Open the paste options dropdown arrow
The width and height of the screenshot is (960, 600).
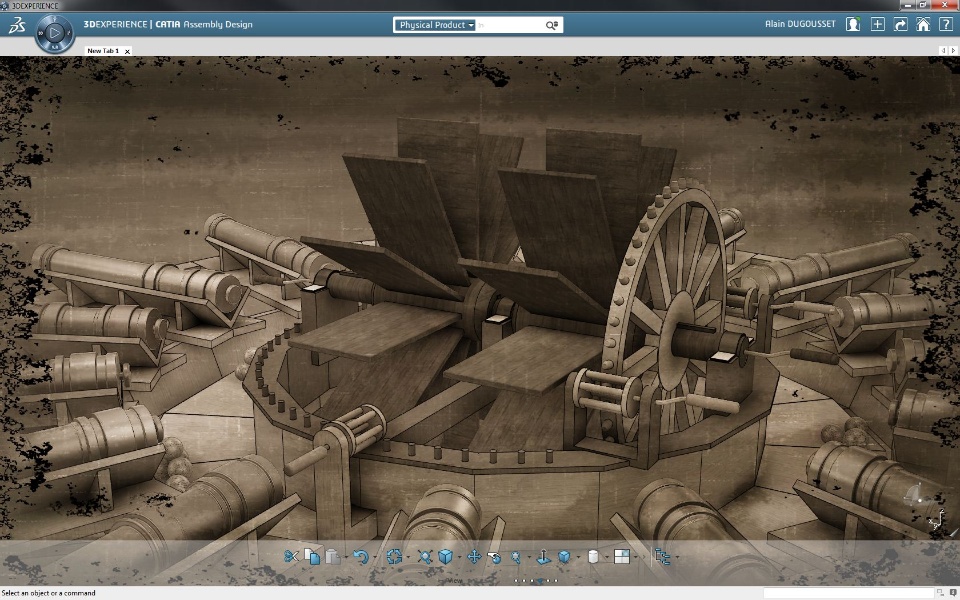tap(347, 557)
